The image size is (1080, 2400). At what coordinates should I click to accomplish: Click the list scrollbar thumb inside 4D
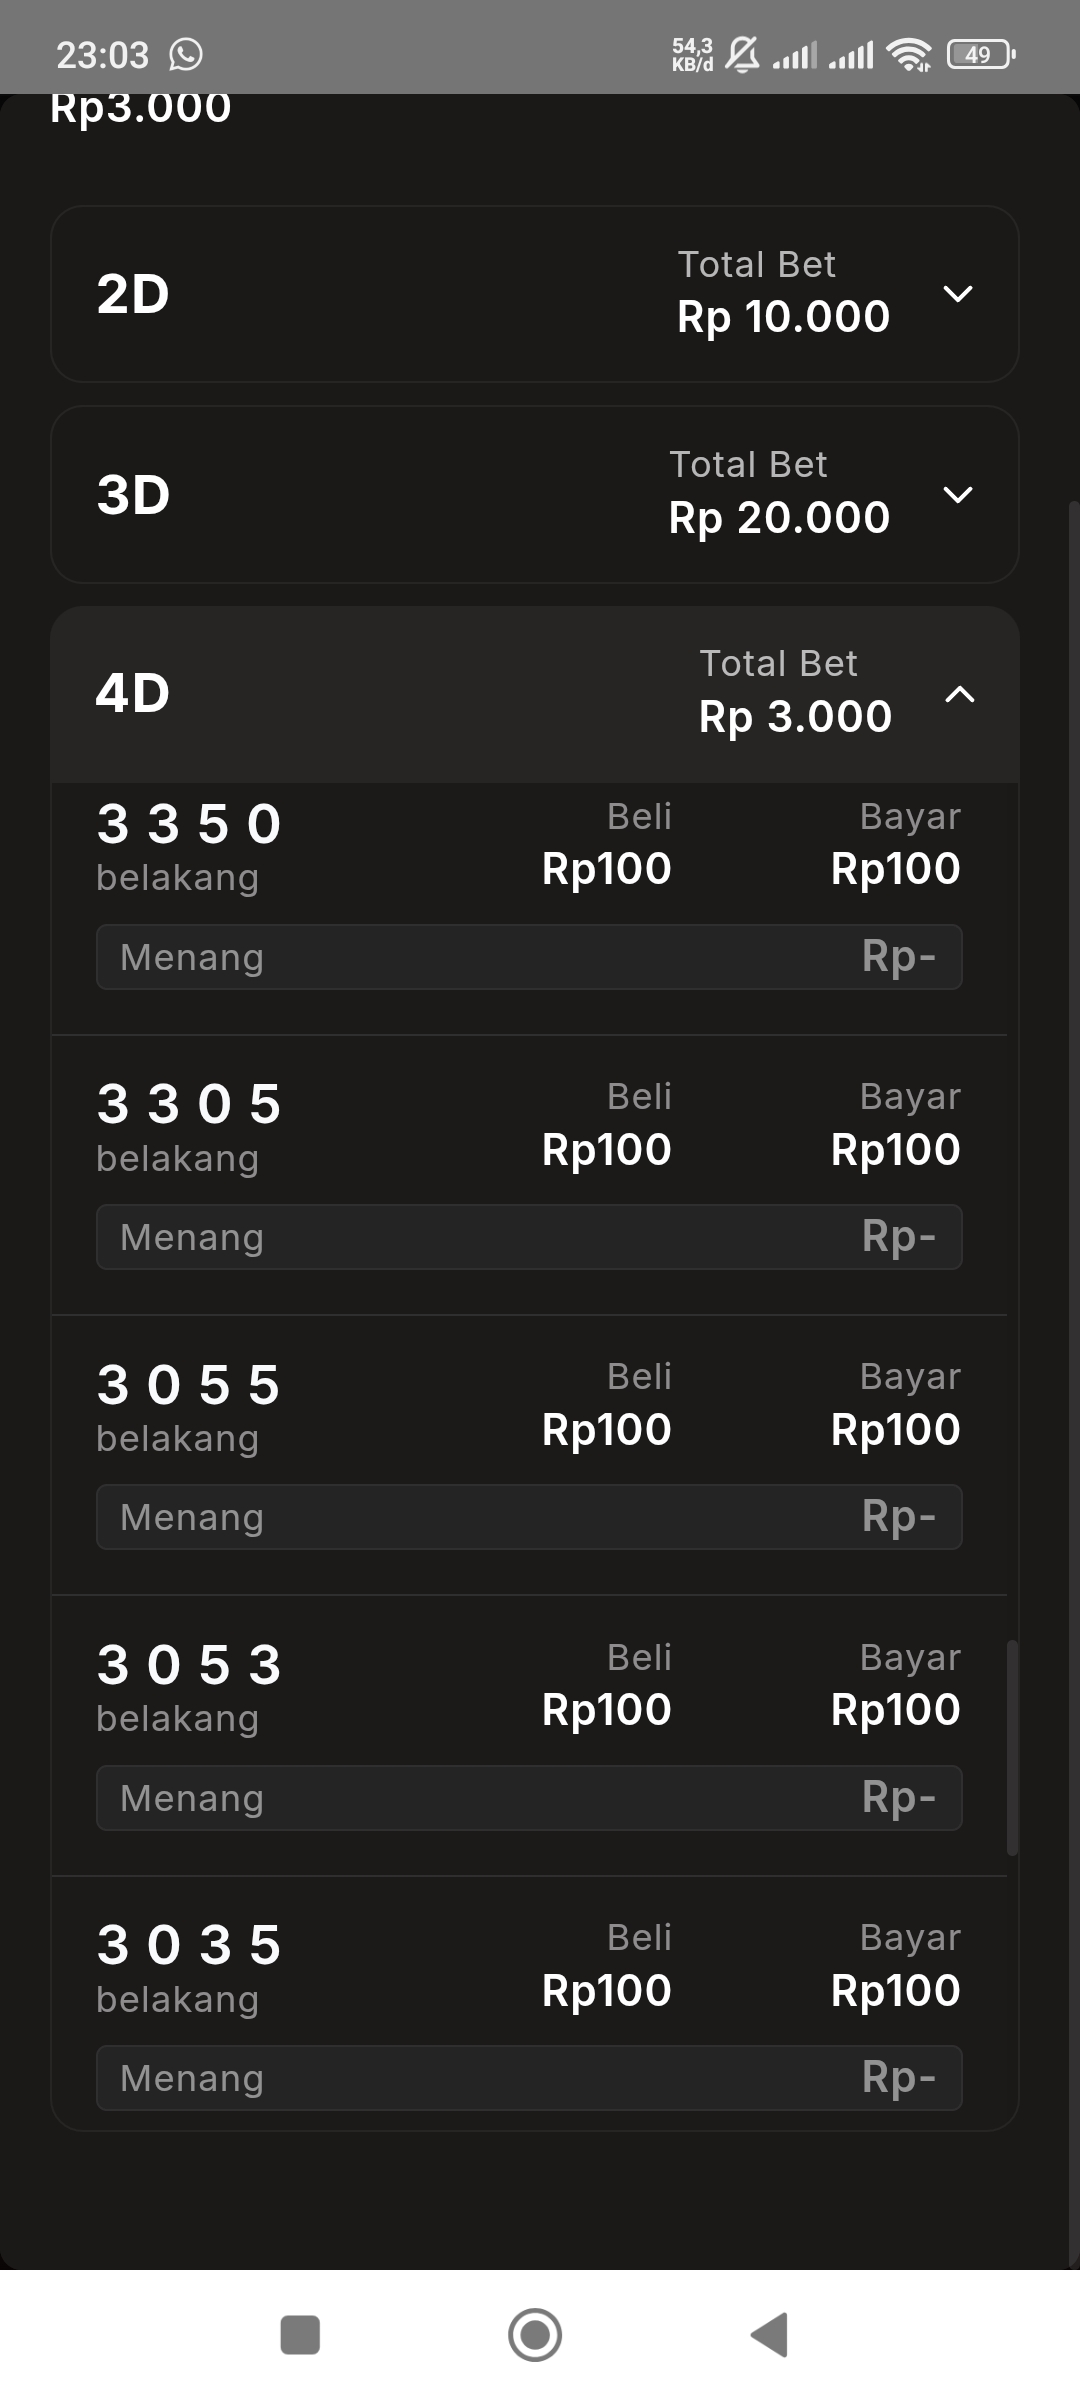[1012, 1747]
